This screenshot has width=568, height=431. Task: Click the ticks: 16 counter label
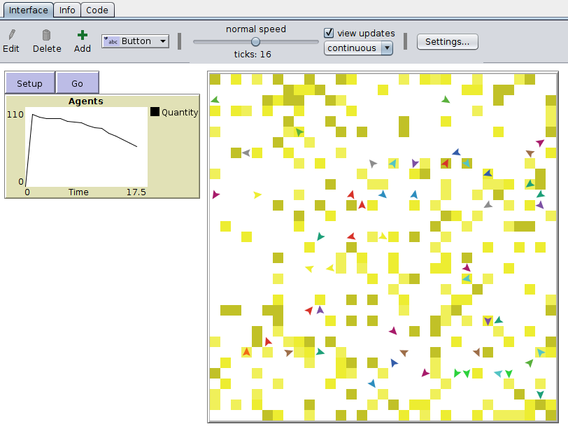pyautogui.click(x=252, y=54)
